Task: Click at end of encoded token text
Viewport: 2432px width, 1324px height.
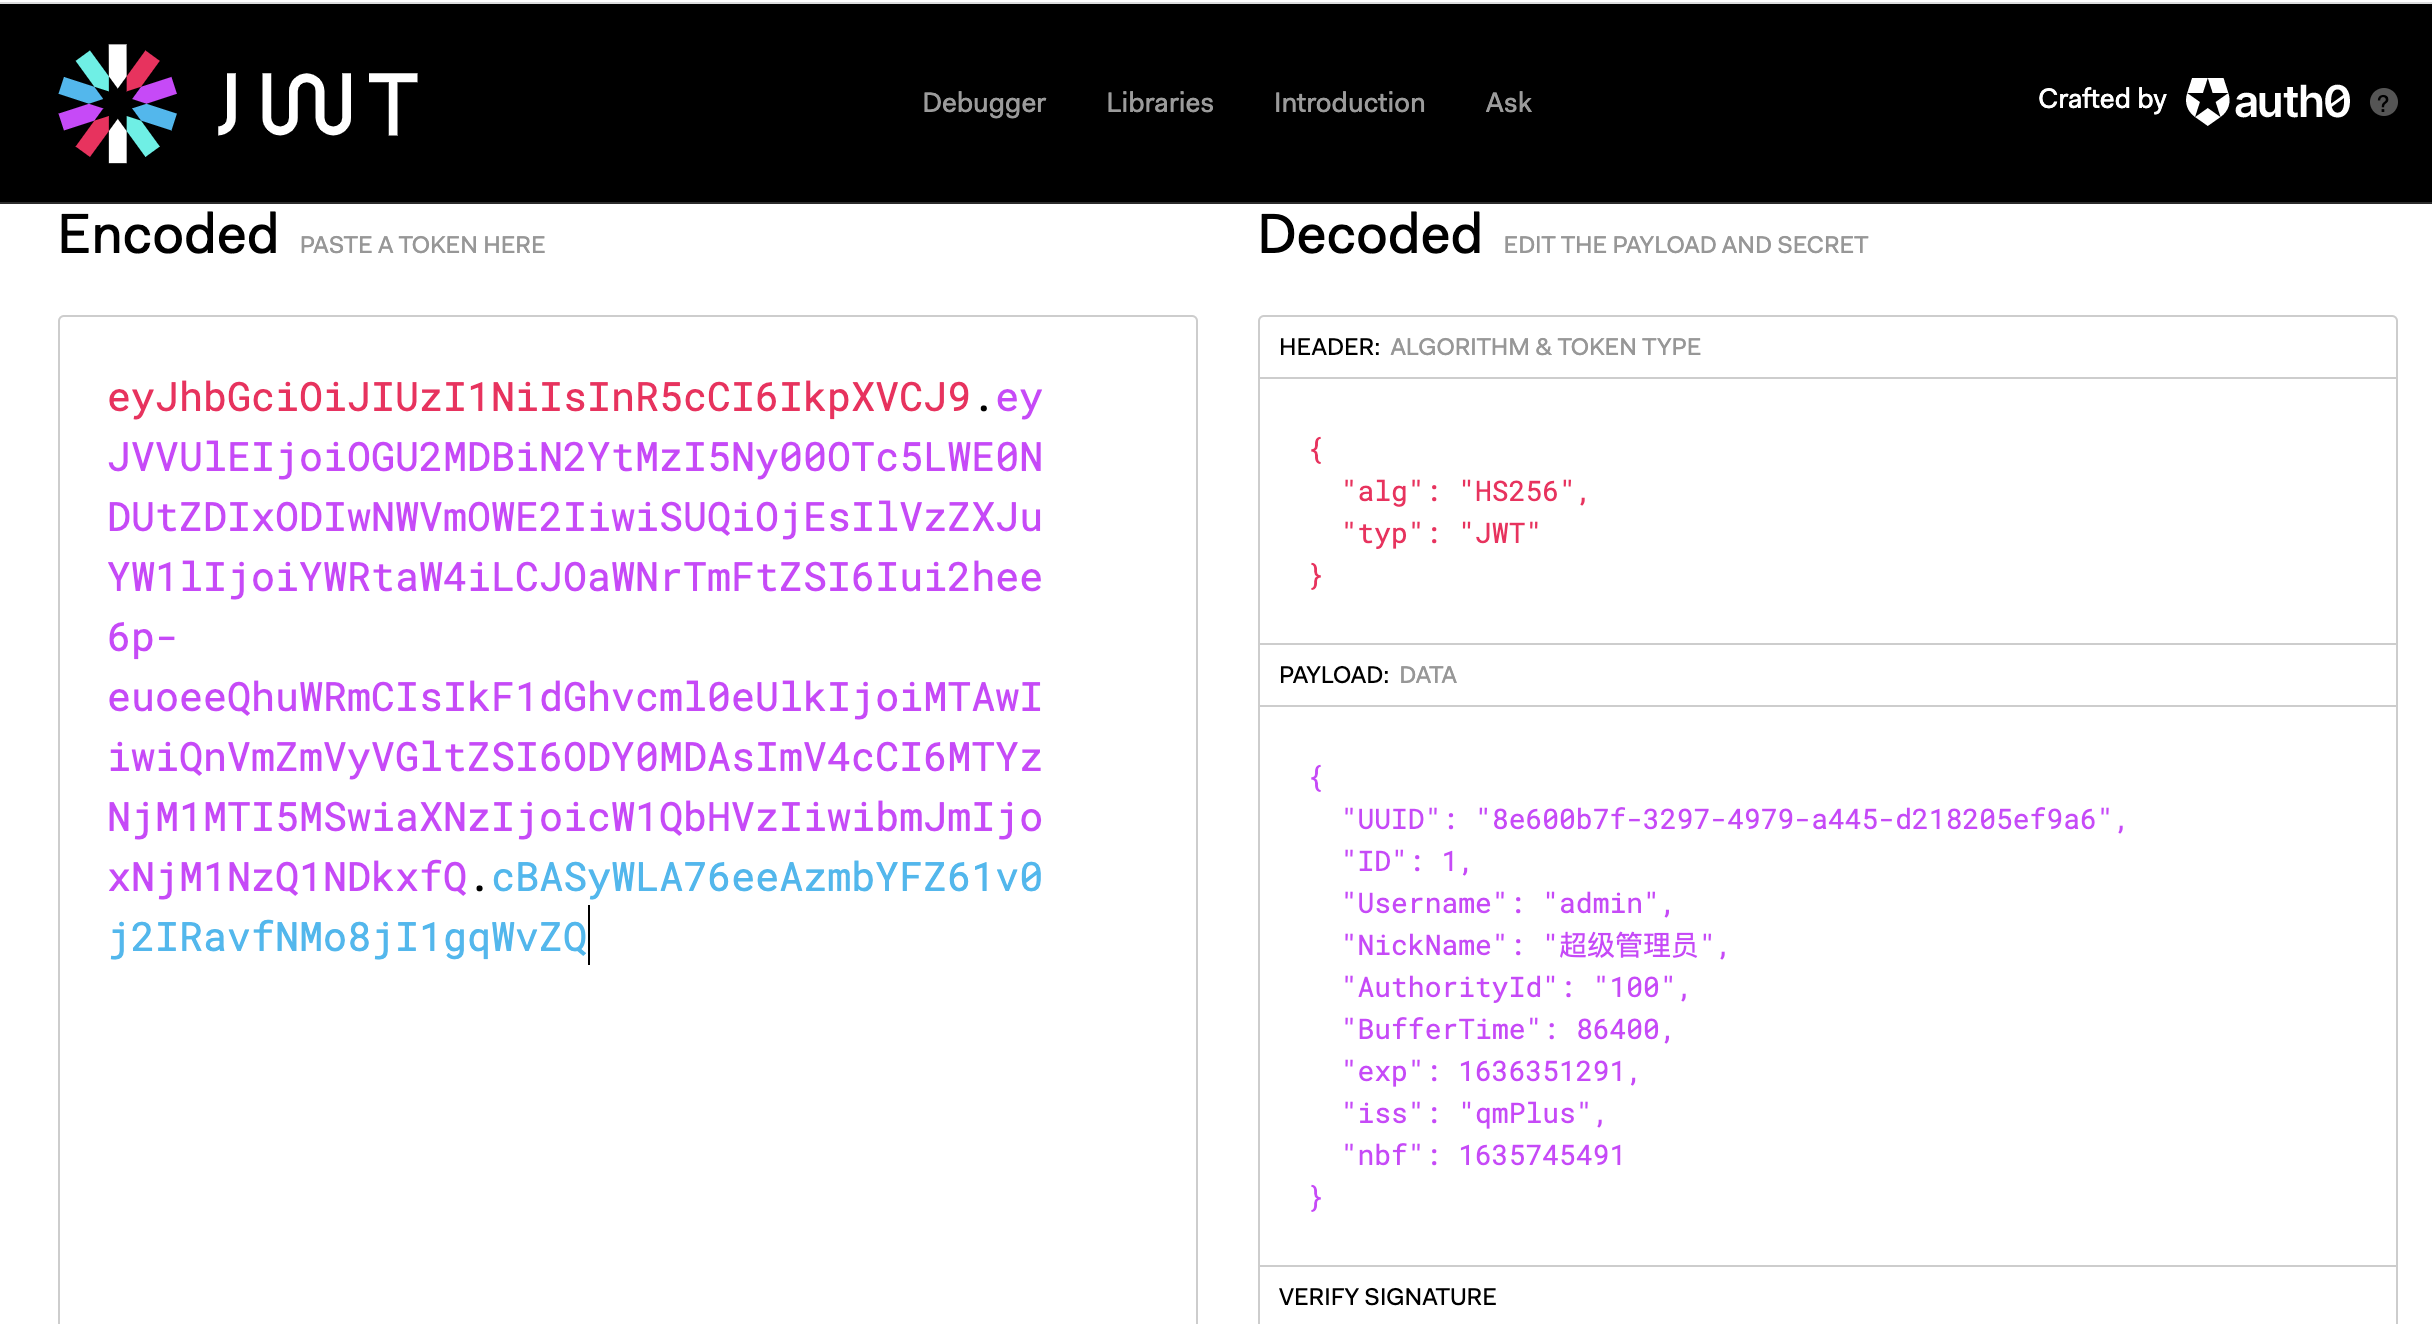Action: pos(587,937)
